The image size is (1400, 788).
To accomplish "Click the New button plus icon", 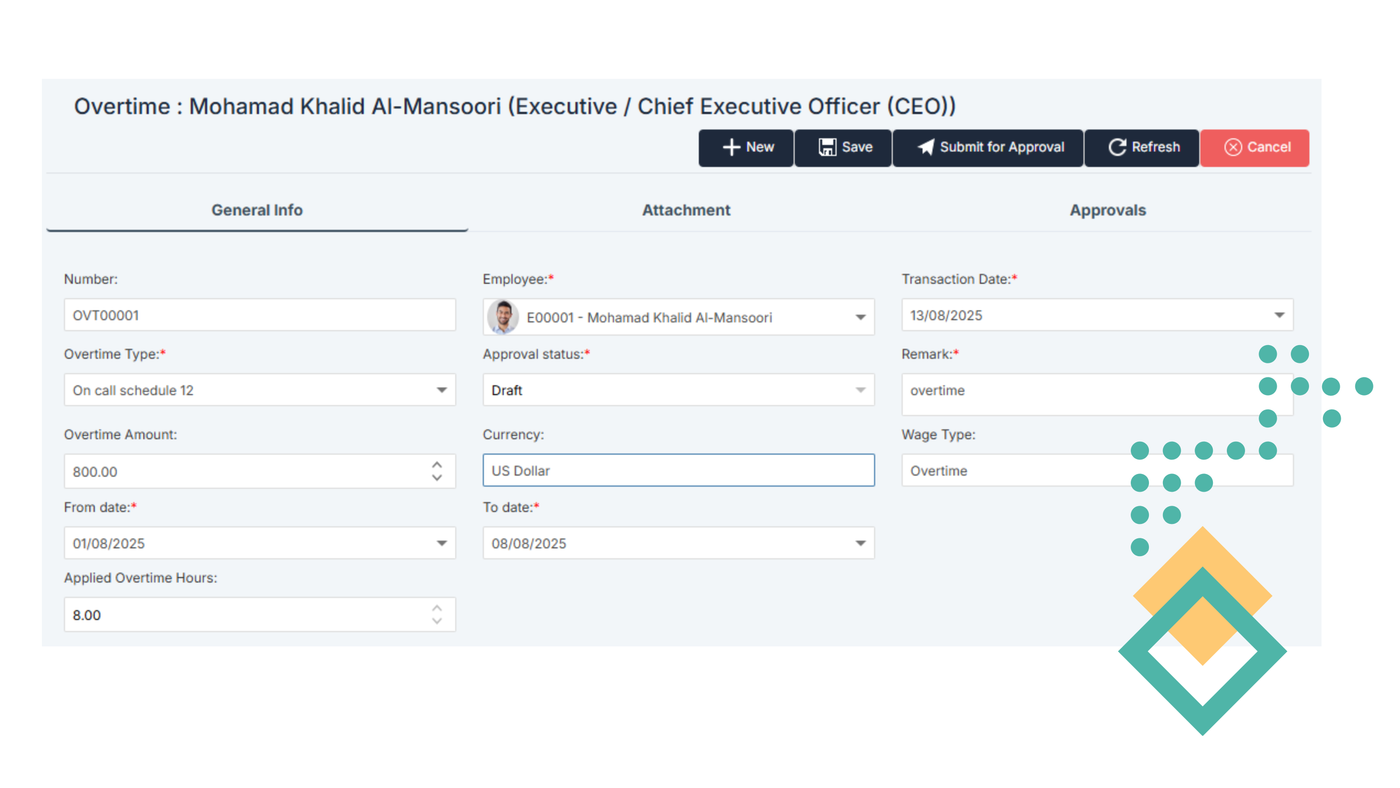I will 731,147.
